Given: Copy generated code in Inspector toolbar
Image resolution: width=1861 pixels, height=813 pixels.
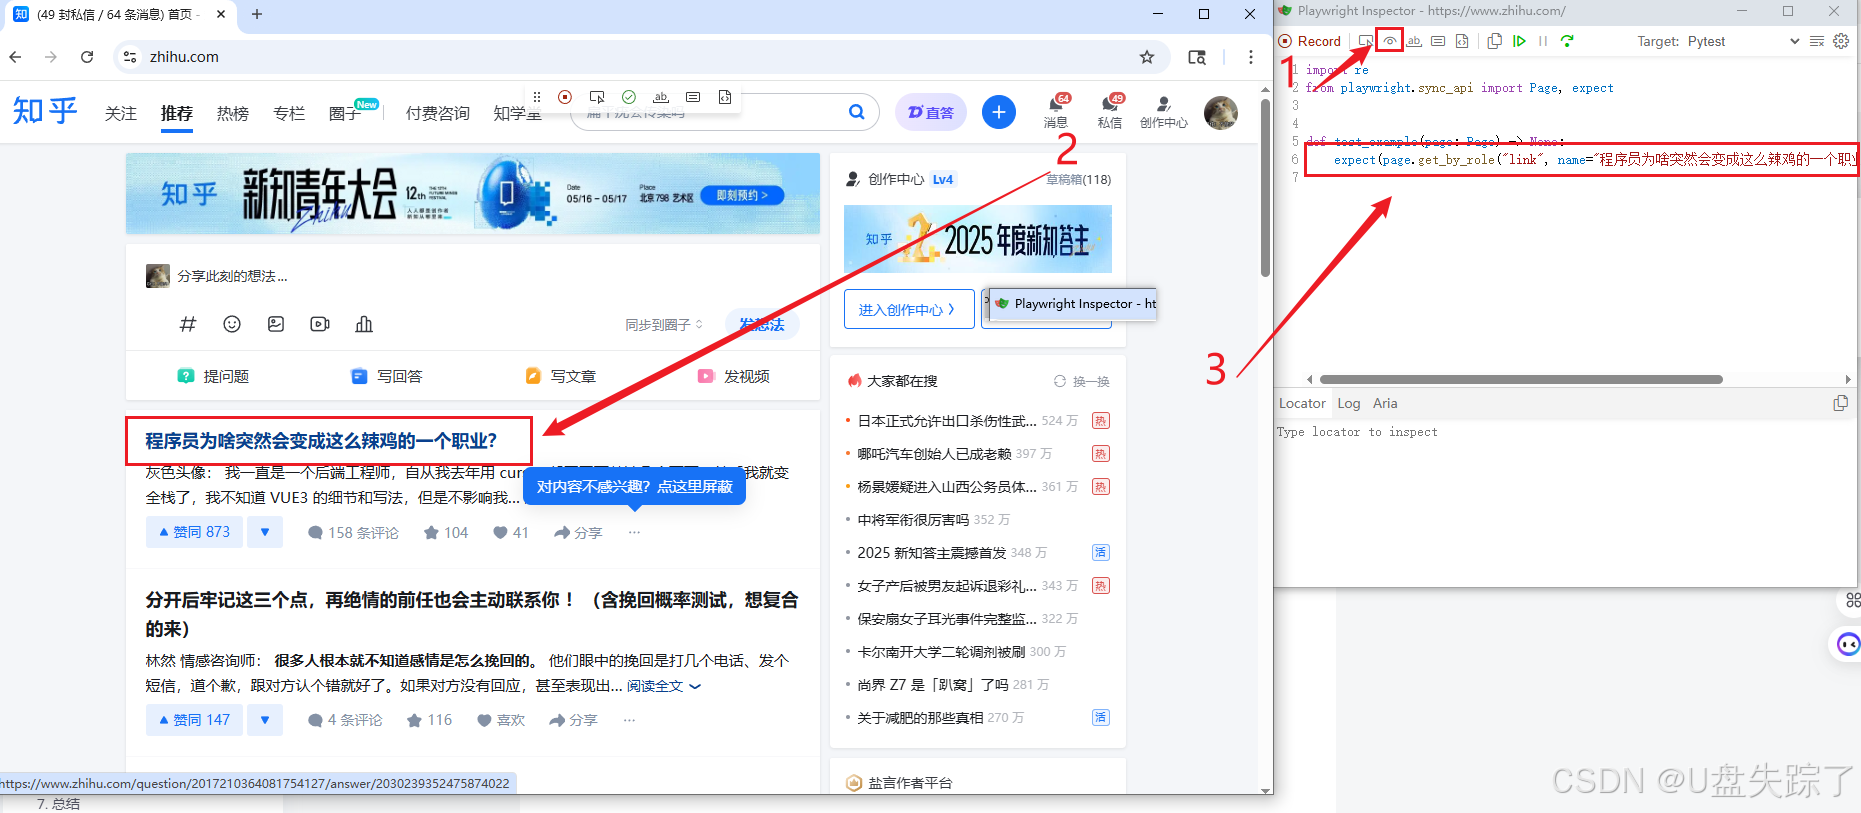Looking at the screenshot, I should (1494, 41).
